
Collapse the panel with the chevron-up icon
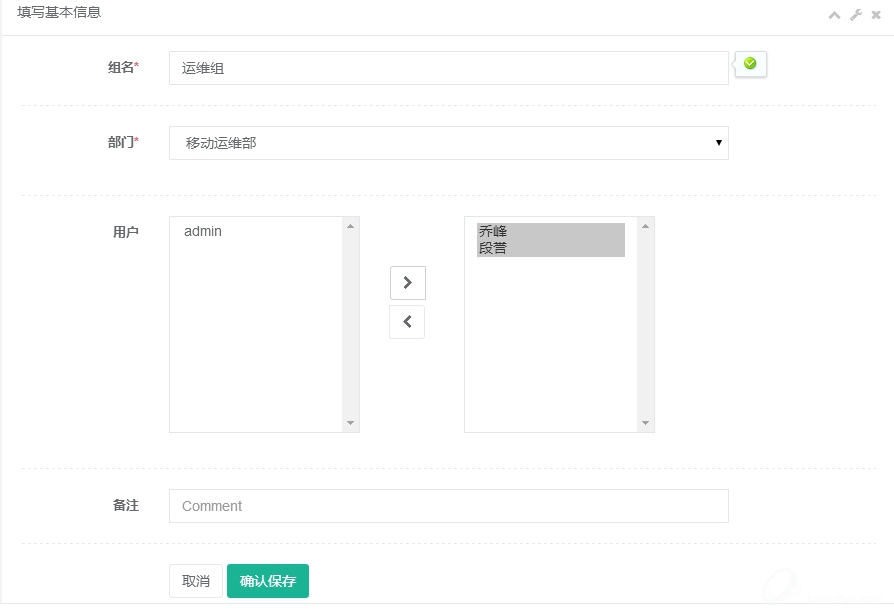[x=834, y=15]
